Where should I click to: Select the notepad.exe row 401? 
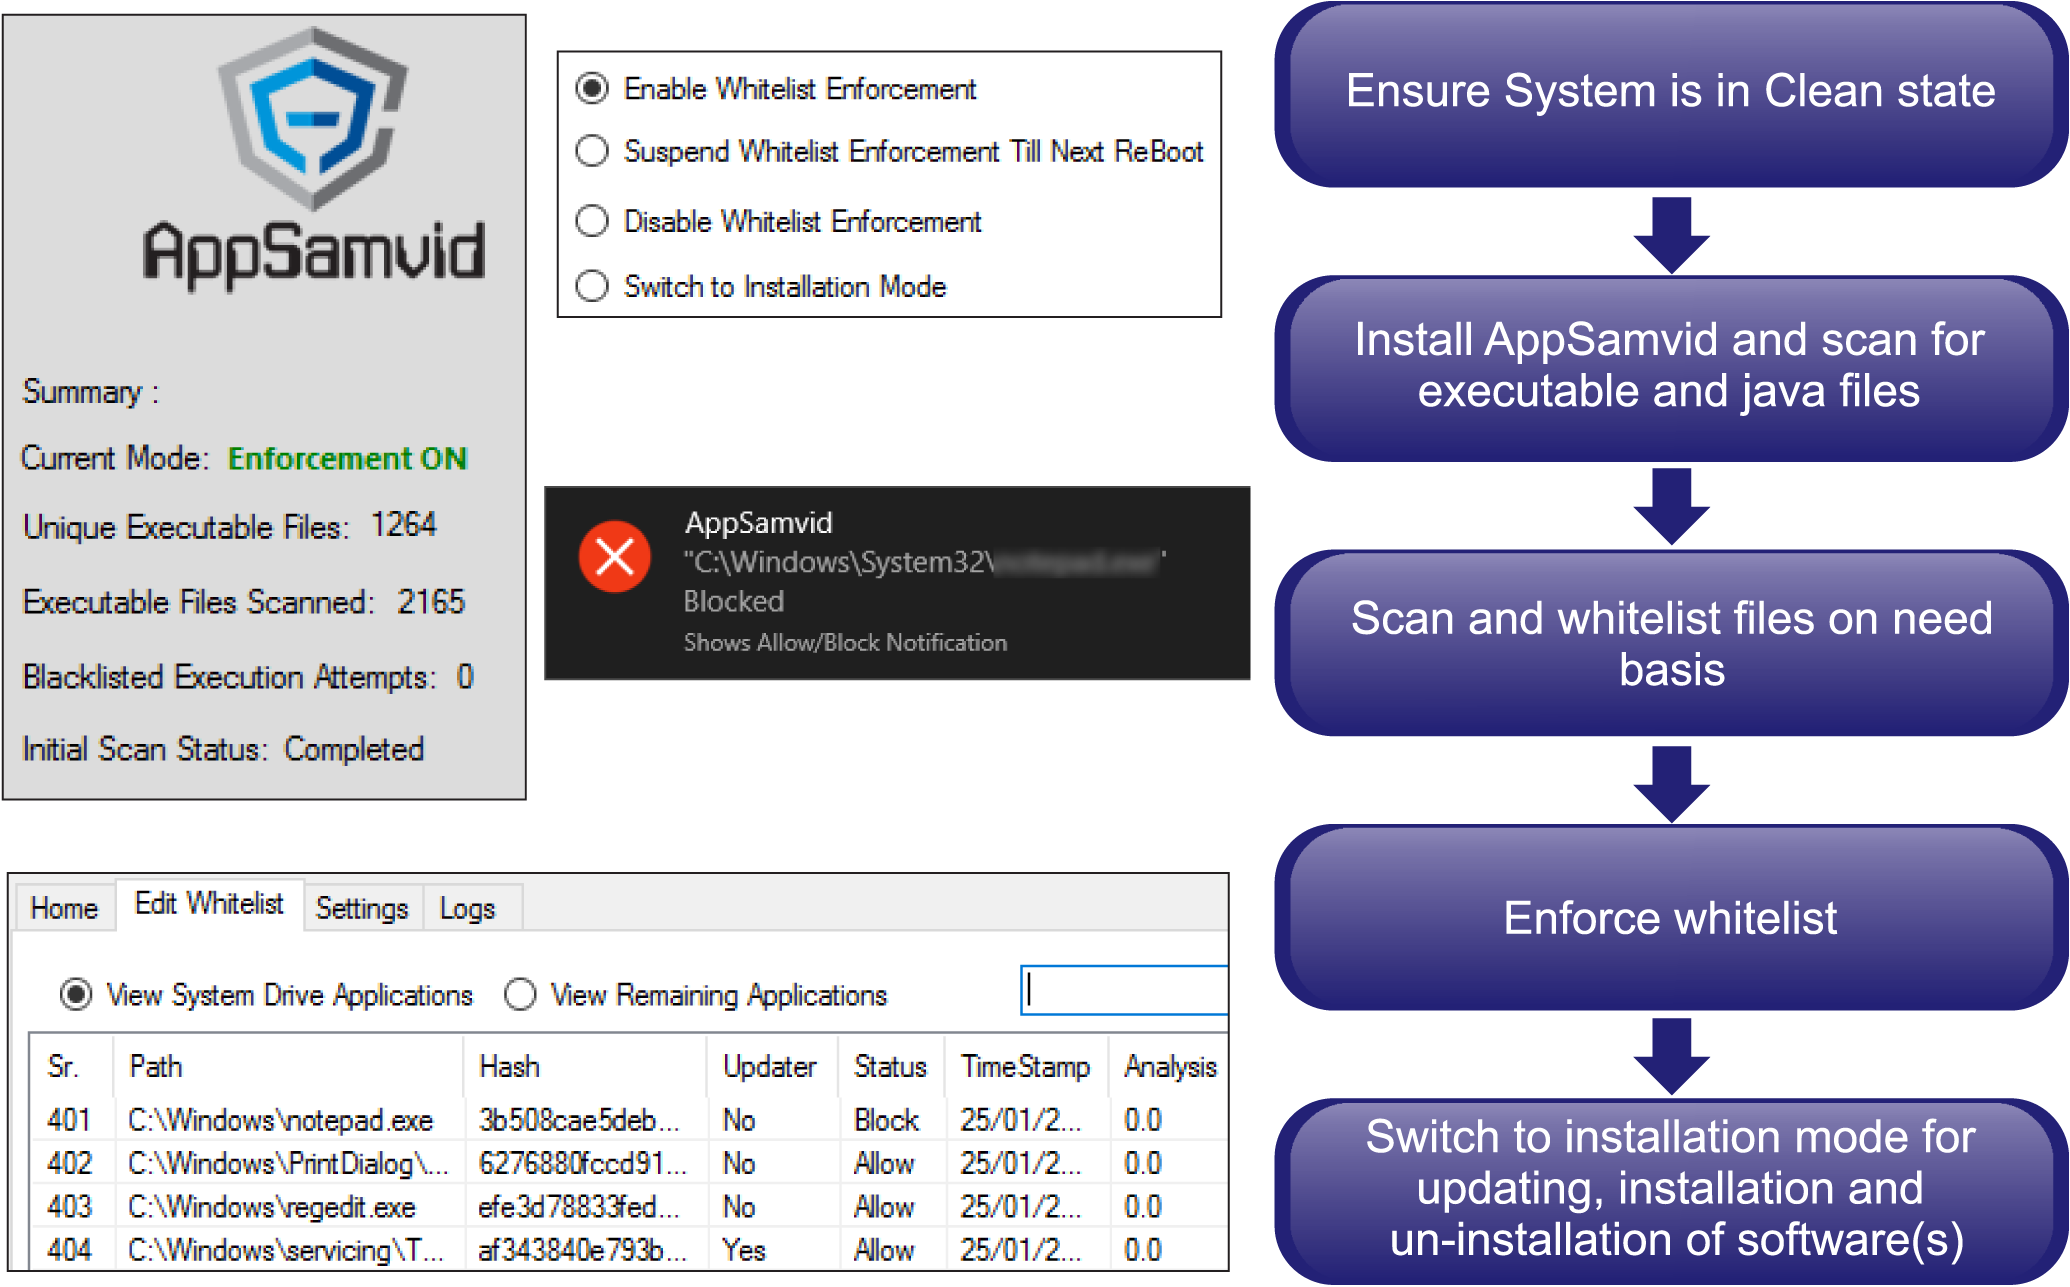[x=280, y=1120]
